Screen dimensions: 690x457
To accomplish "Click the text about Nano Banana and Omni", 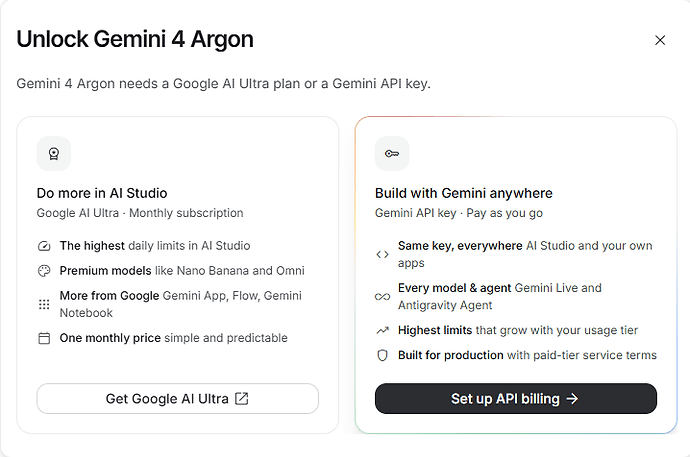I will (x=182, y=271).
